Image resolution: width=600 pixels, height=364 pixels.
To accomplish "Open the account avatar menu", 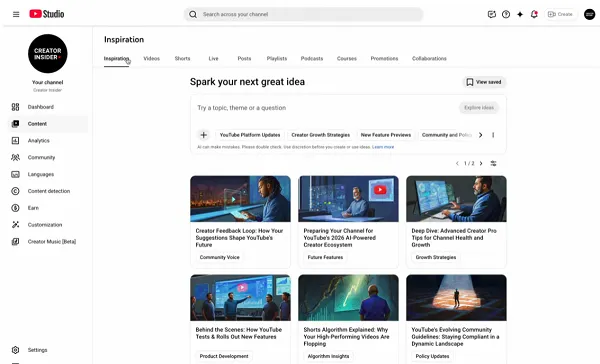I will tap(589, 15).
